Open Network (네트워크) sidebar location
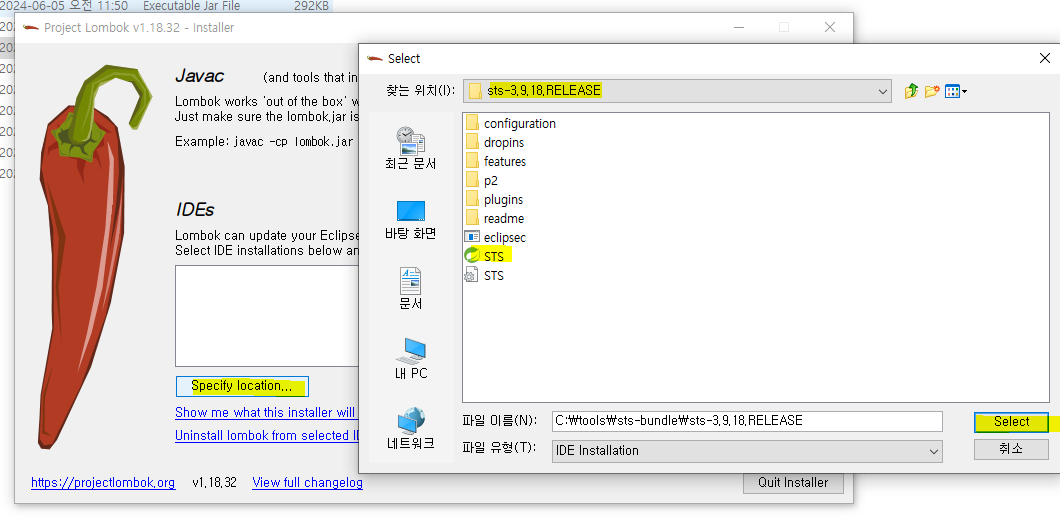The image size is (1060, 522). coord(411,428)
